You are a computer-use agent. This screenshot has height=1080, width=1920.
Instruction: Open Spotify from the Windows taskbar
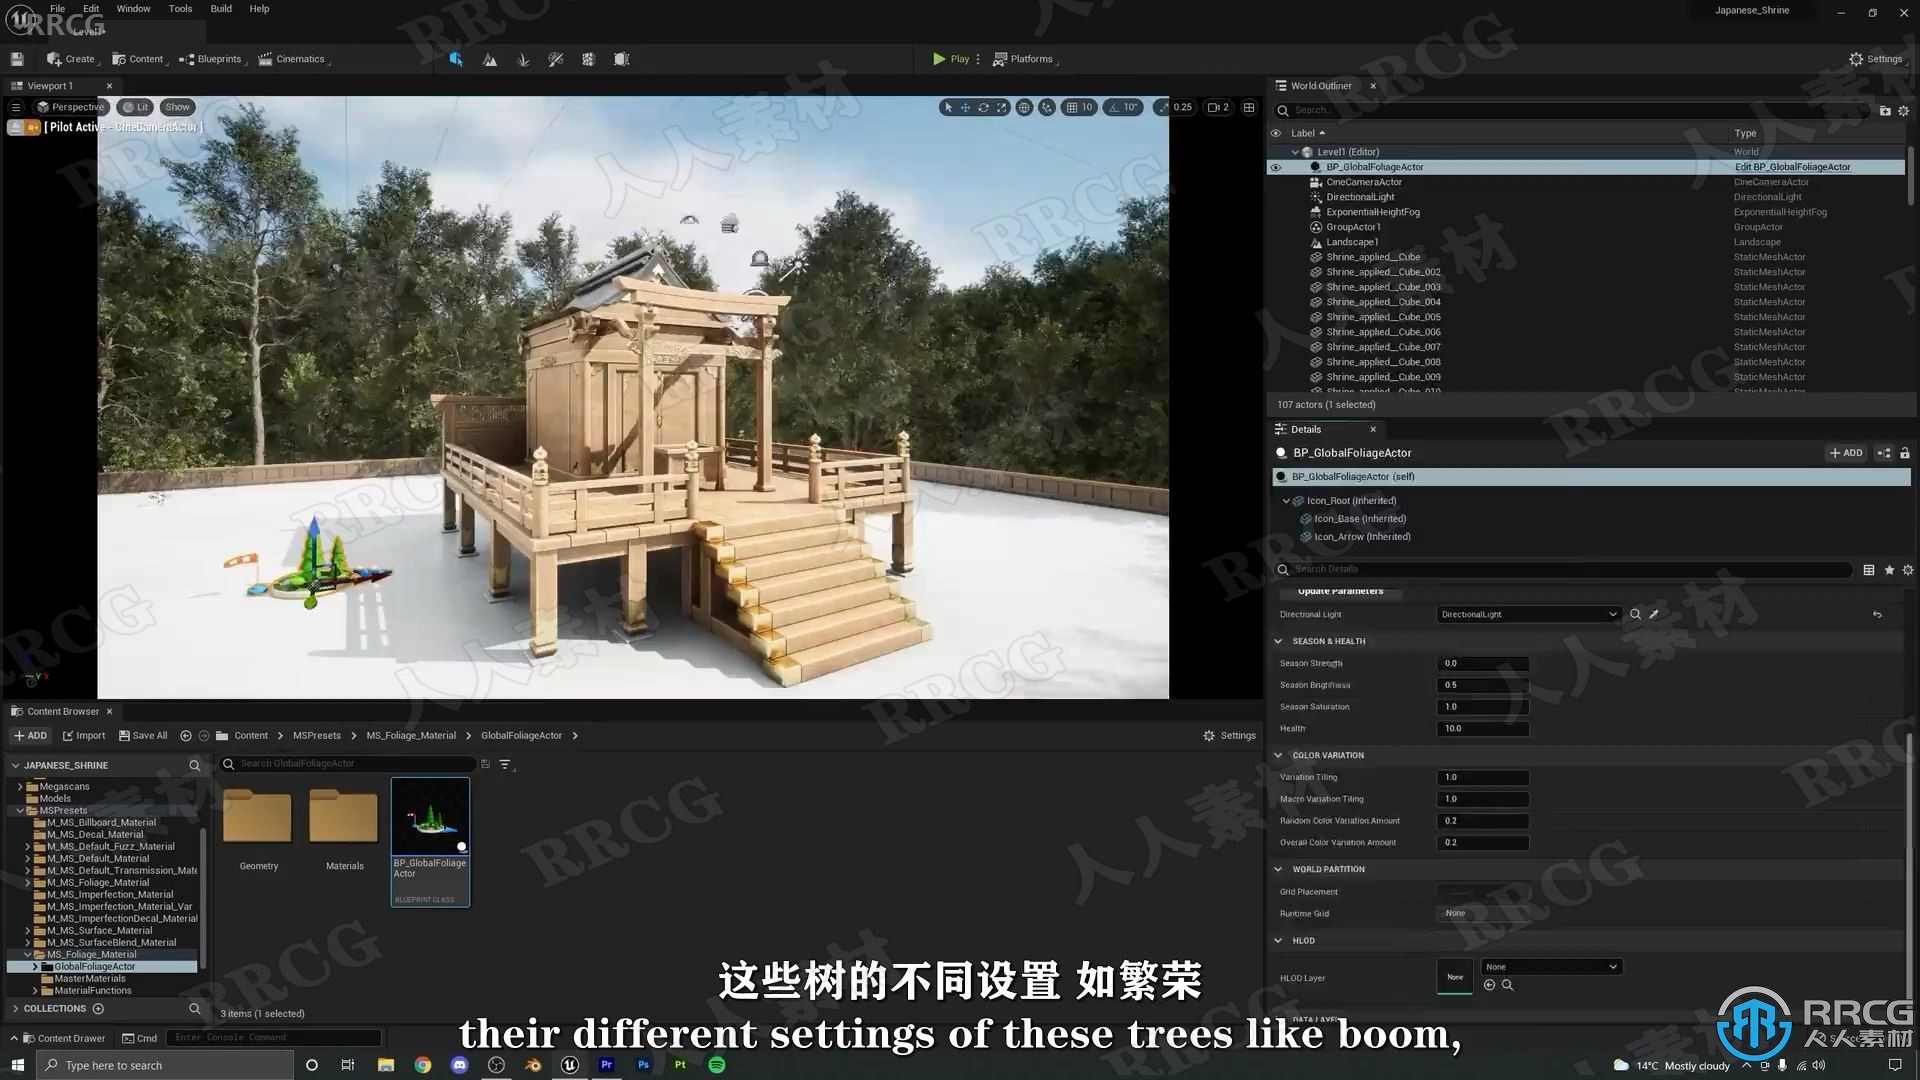pos(717,1065)
